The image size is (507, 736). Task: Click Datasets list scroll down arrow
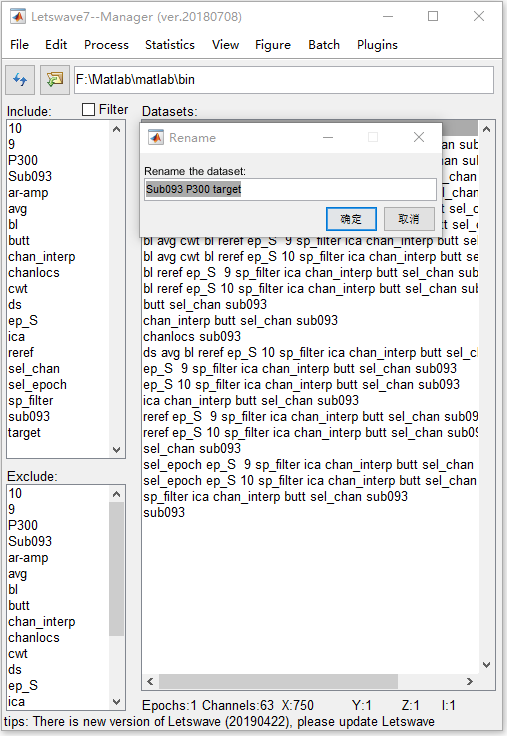(486, 665)
